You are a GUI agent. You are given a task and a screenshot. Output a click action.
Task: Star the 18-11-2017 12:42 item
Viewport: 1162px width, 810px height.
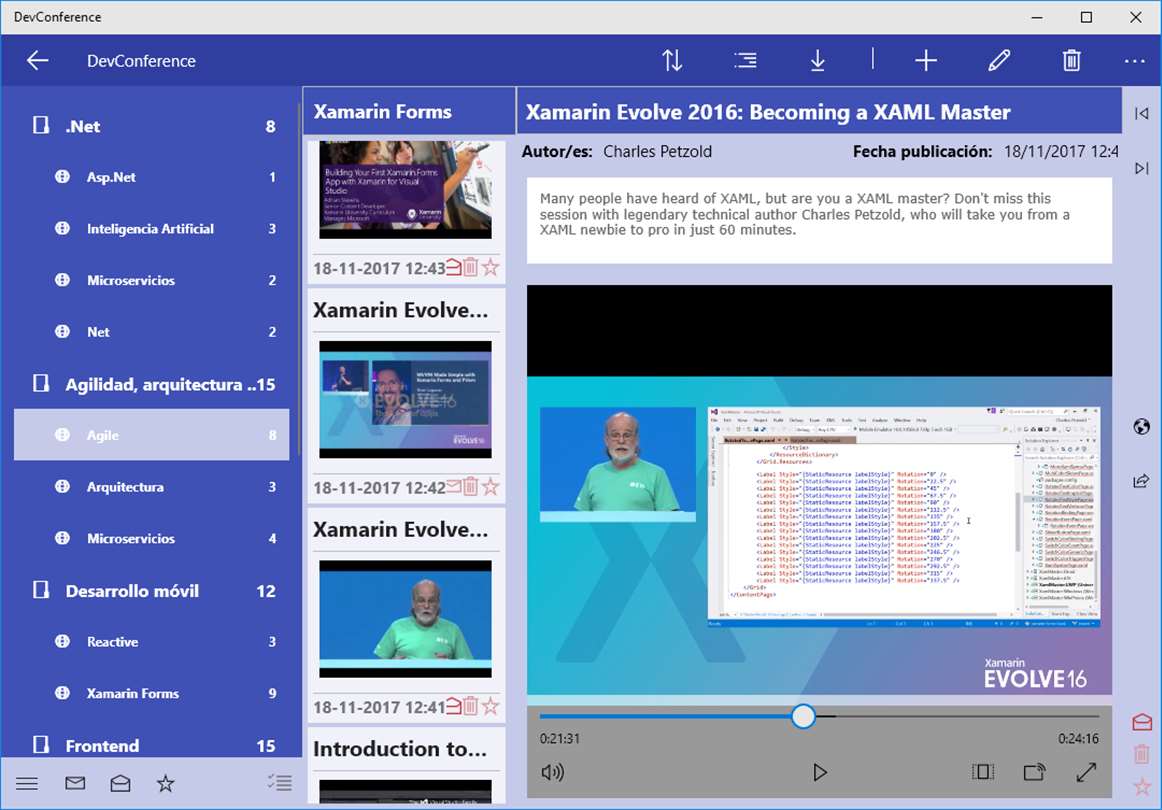pos(490,487)
